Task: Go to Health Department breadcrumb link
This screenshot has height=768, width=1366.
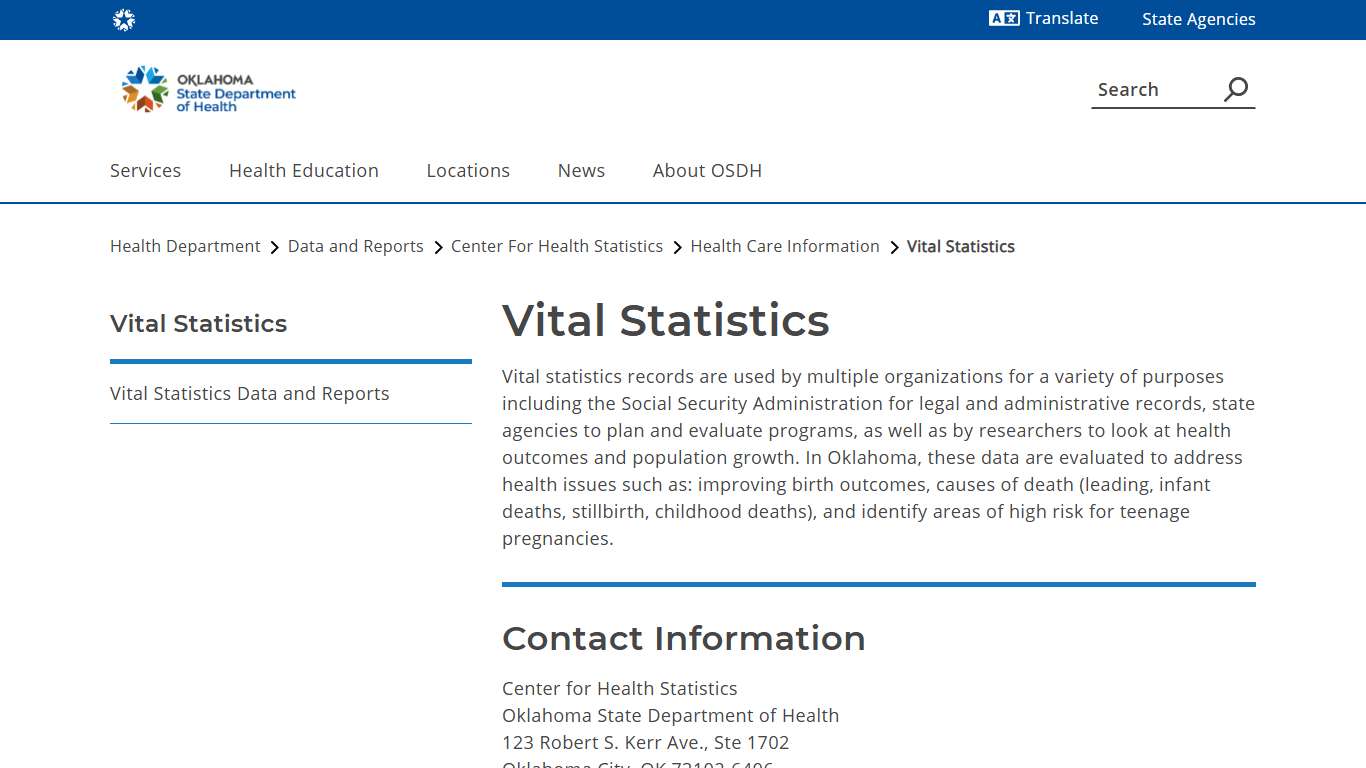Action: tap(185, 246)
